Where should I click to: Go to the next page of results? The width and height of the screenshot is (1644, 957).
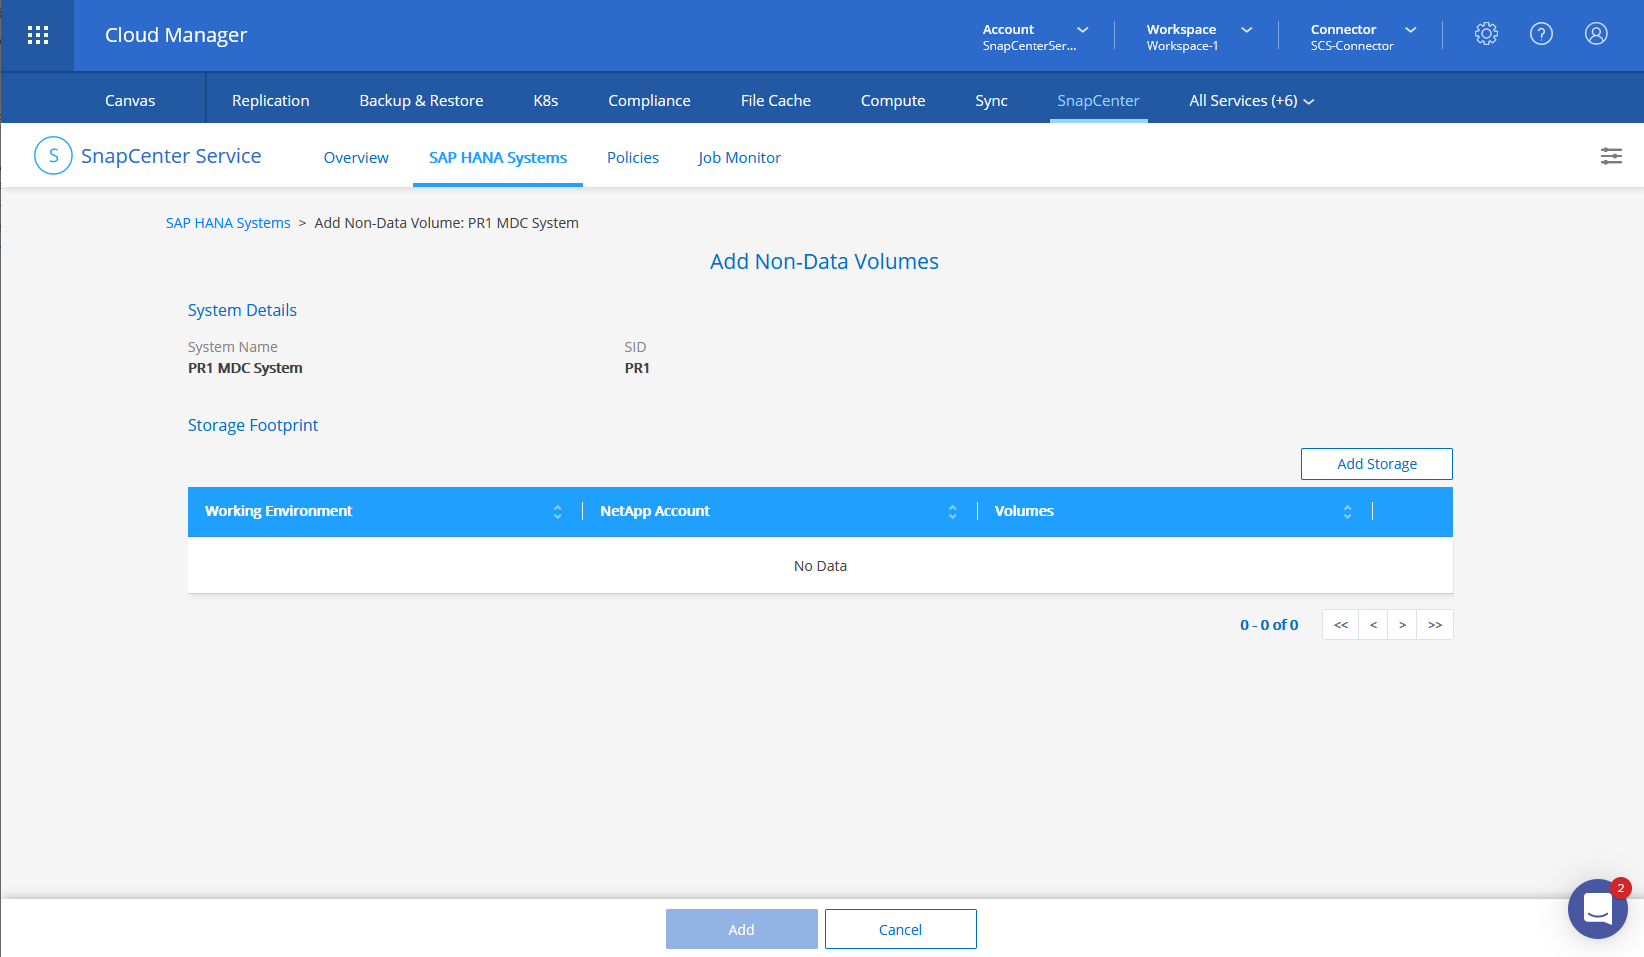coord(1402,625)
